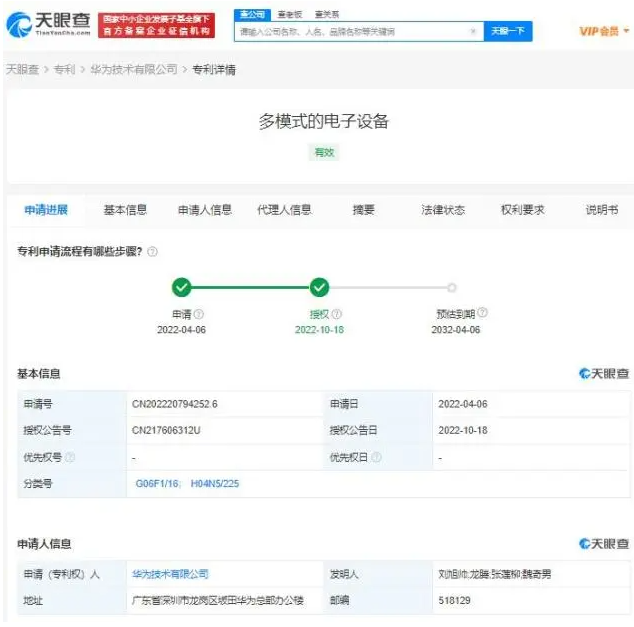The image size is (634, 627).
Task: Switch to the 代理人信息 tab
Action: 284,210
